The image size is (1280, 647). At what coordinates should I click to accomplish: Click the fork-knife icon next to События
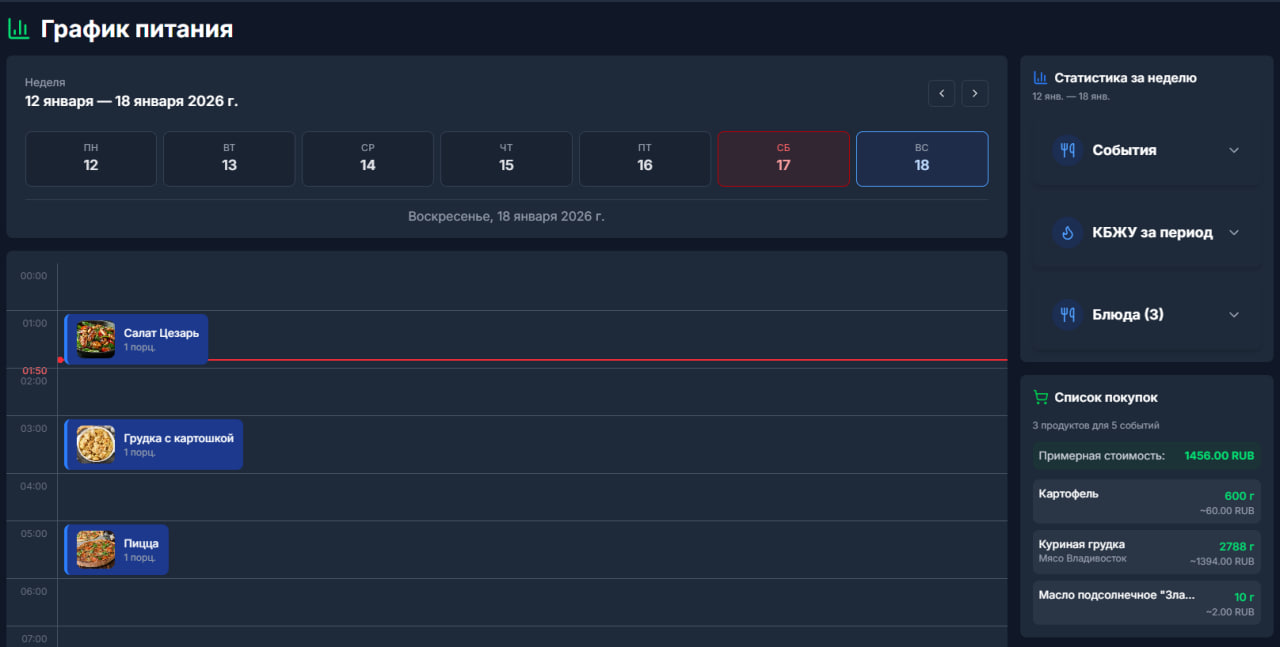(x=1068, y=150)
